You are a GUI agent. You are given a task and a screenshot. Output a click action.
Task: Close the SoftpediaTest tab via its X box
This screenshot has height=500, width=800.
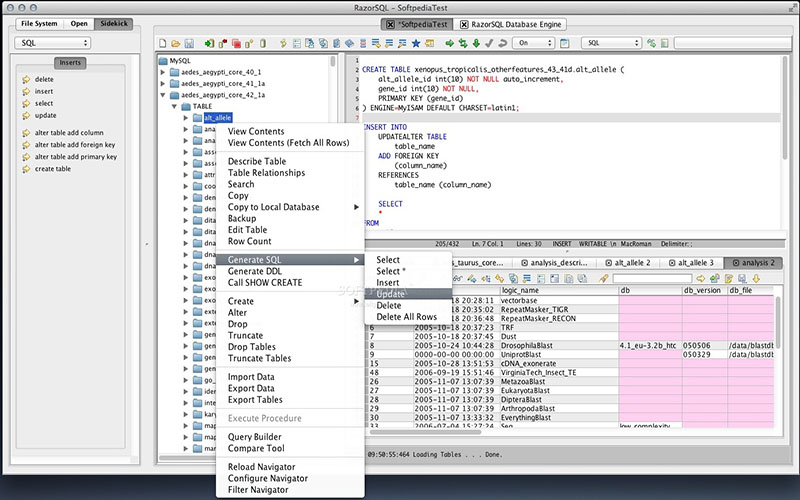pos(390,24)
